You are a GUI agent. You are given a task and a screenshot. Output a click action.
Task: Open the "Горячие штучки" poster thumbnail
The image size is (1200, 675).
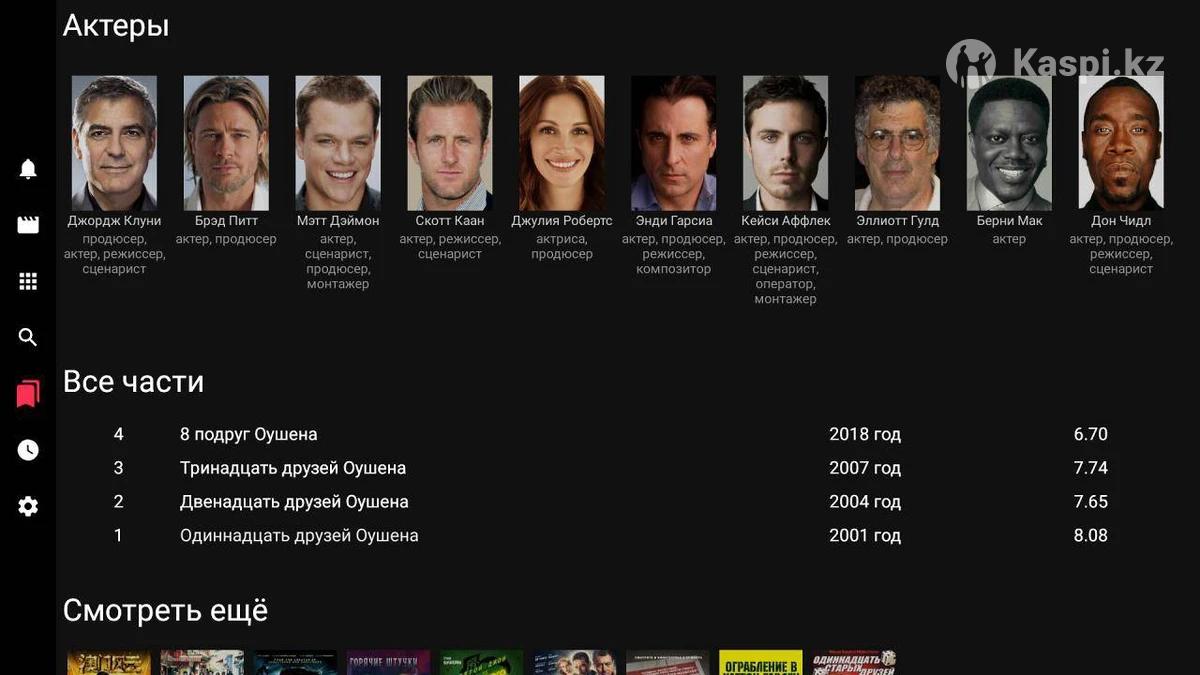tap(388, 663)
